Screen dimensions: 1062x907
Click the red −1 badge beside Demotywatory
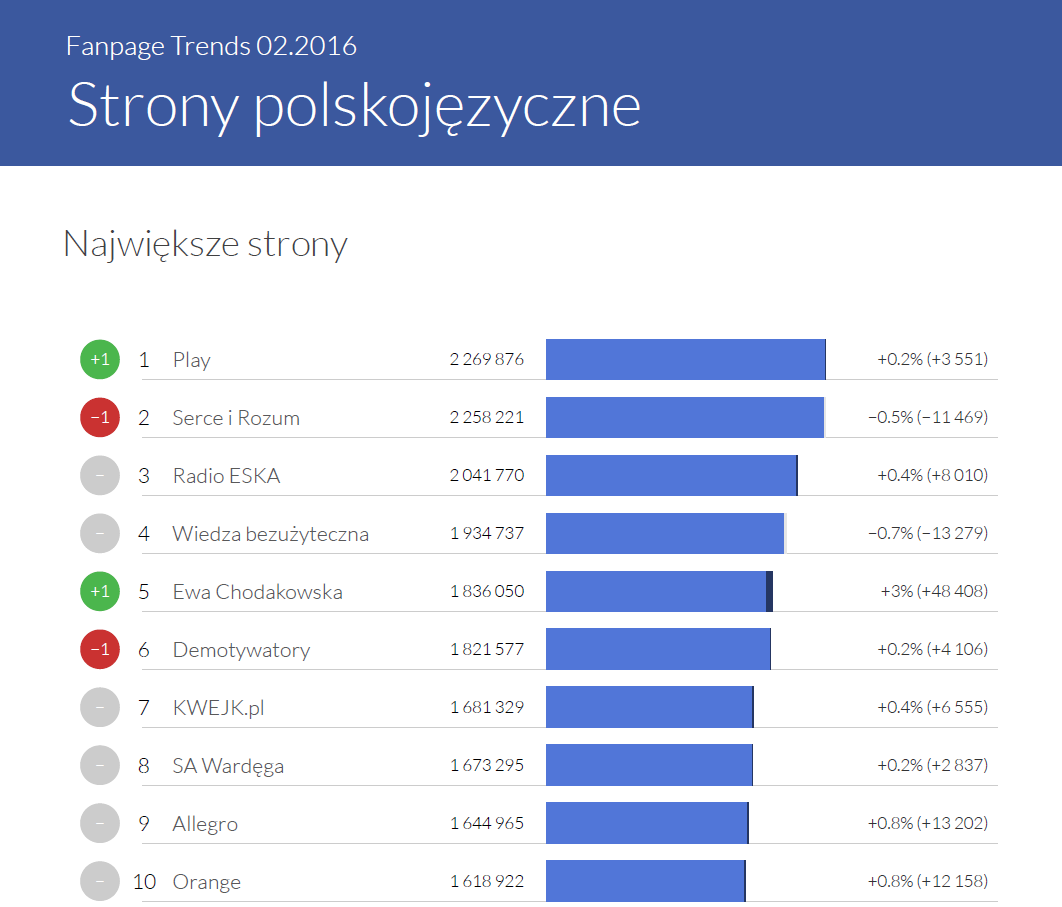[100, 649]
